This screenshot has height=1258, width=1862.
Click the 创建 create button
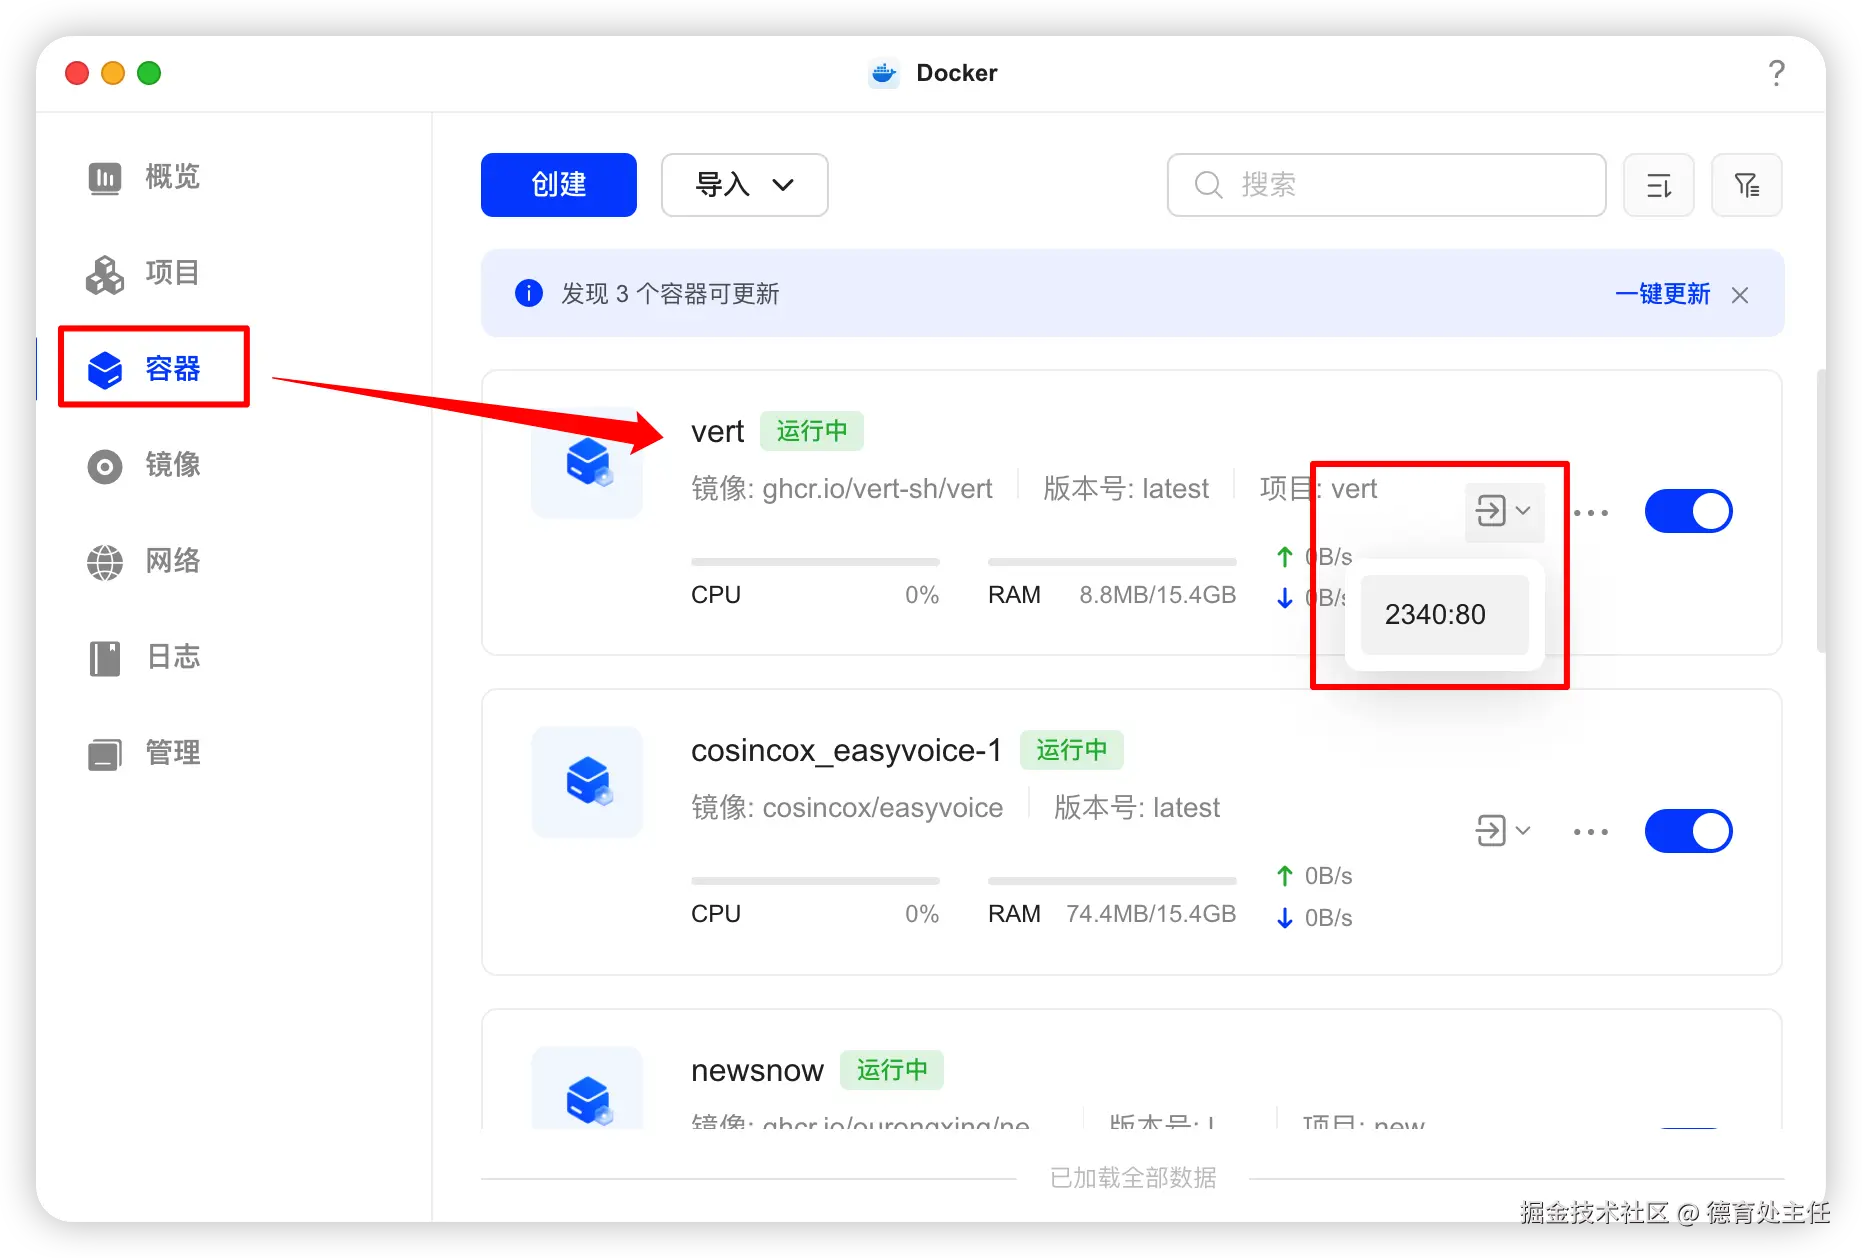[558, 185]
